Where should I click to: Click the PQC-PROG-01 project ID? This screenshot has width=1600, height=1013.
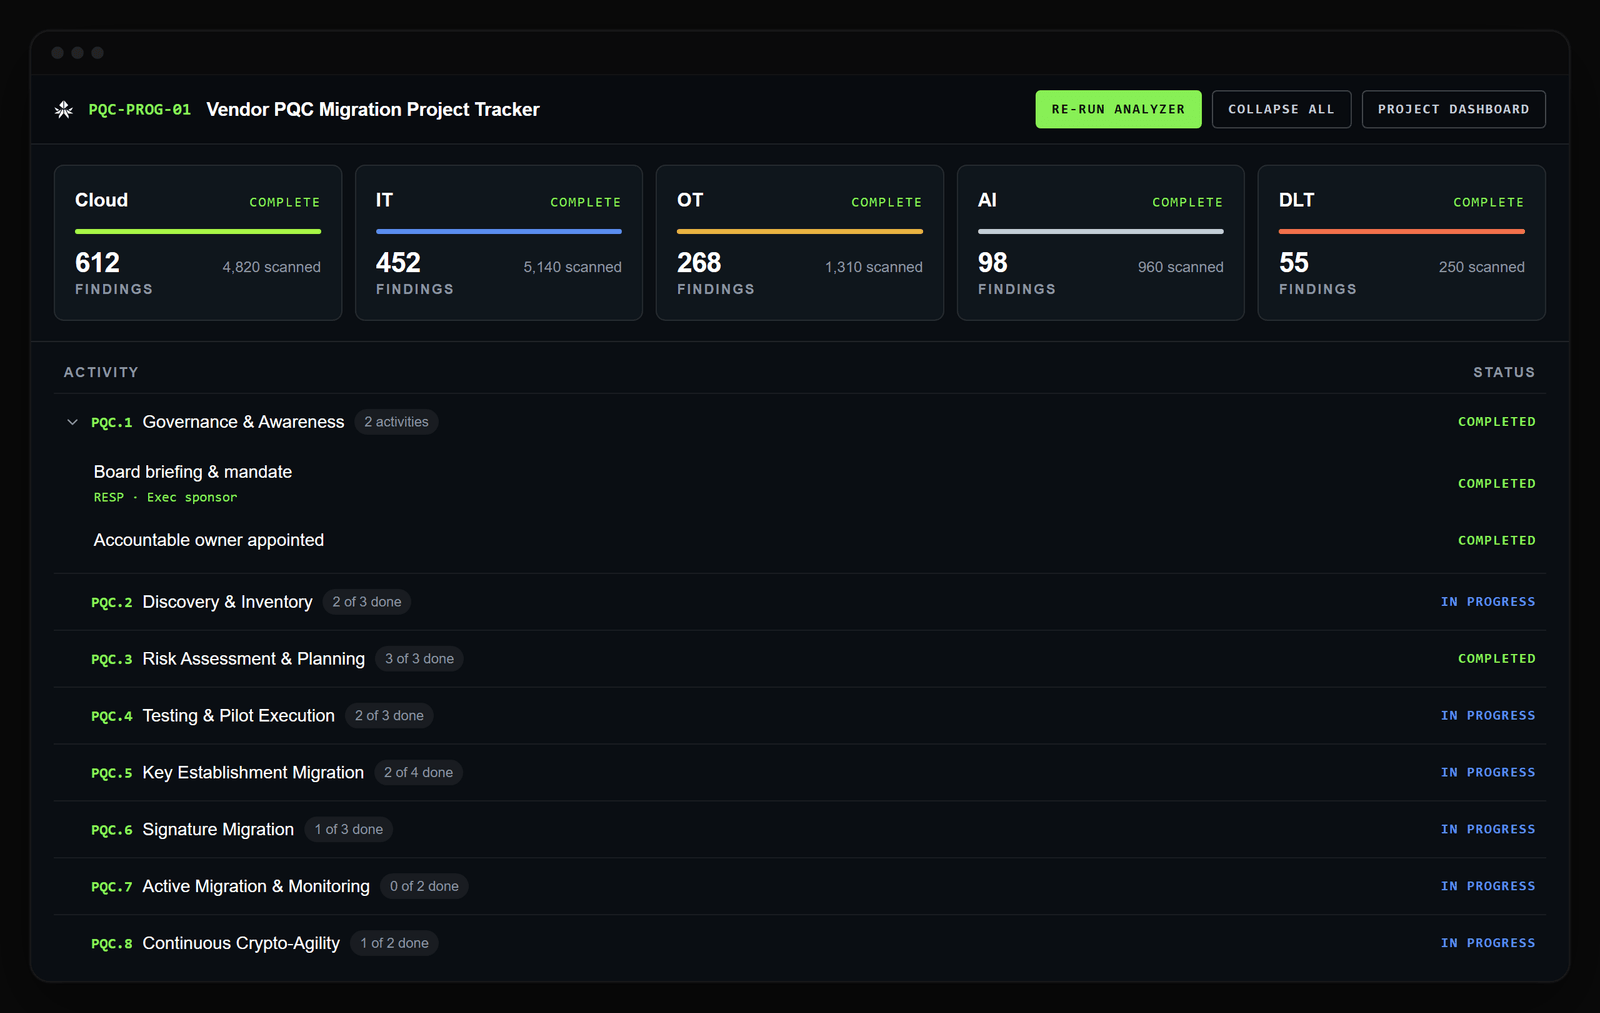(140, 110)
